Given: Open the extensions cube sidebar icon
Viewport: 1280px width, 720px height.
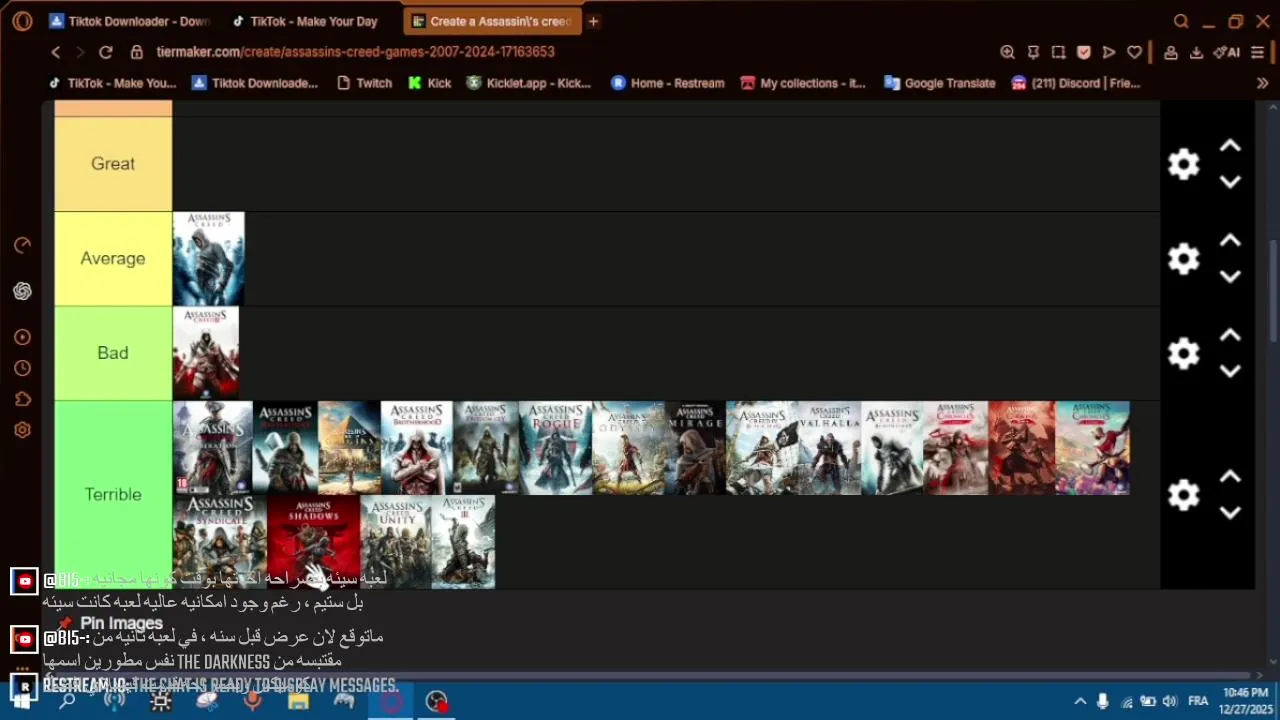Looking at the screenshot, I should coord(22,399).
